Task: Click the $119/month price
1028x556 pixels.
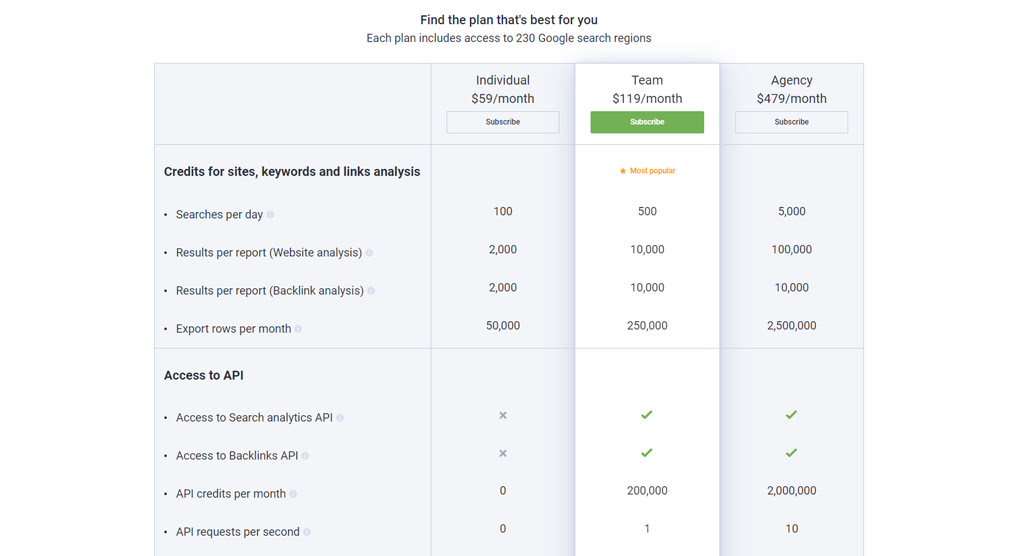Action: pos(647,98)
